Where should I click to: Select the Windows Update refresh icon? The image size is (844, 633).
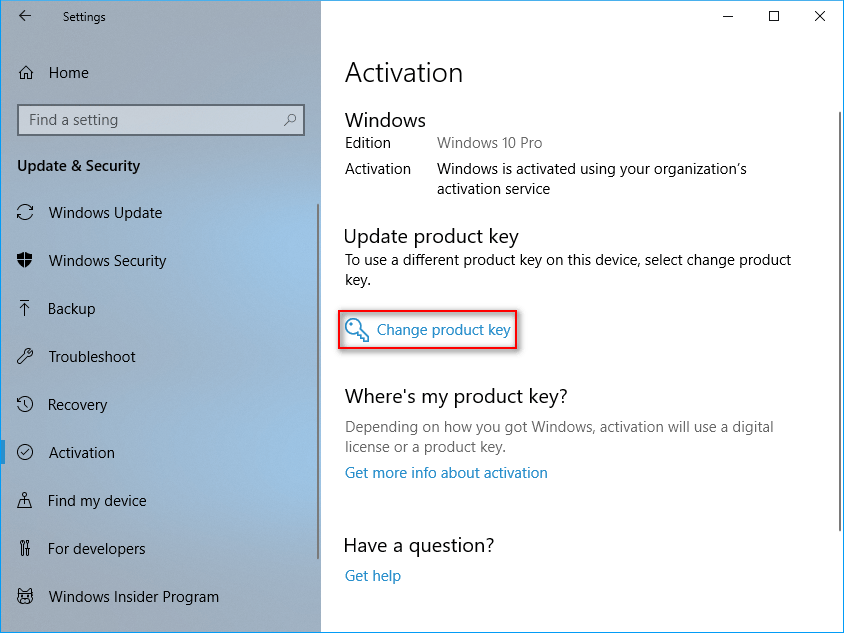pyautogui.click(x=26, y=212)
